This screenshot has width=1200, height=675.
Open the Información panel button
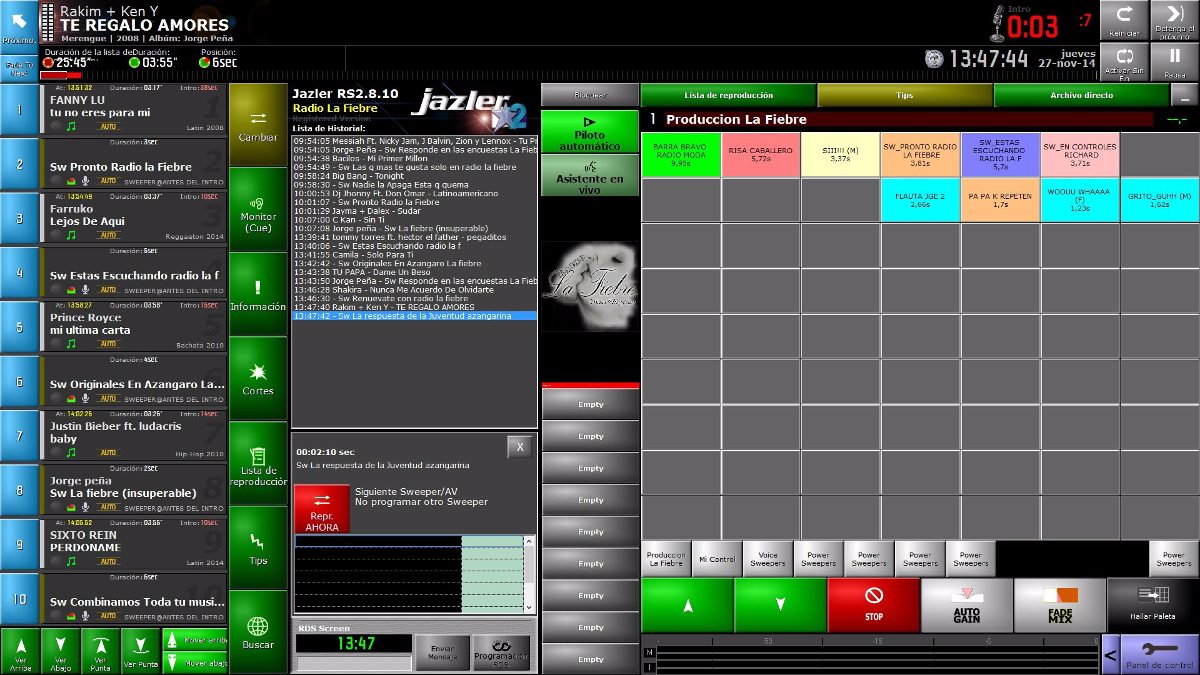(258, 294)
